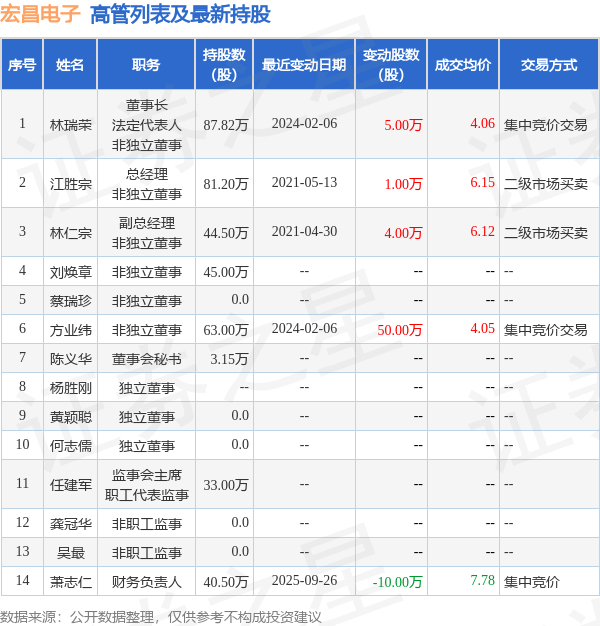Click 林瑞荣's date 2024-02-06
The image size is (600, 626).
(x=304, y=123)
